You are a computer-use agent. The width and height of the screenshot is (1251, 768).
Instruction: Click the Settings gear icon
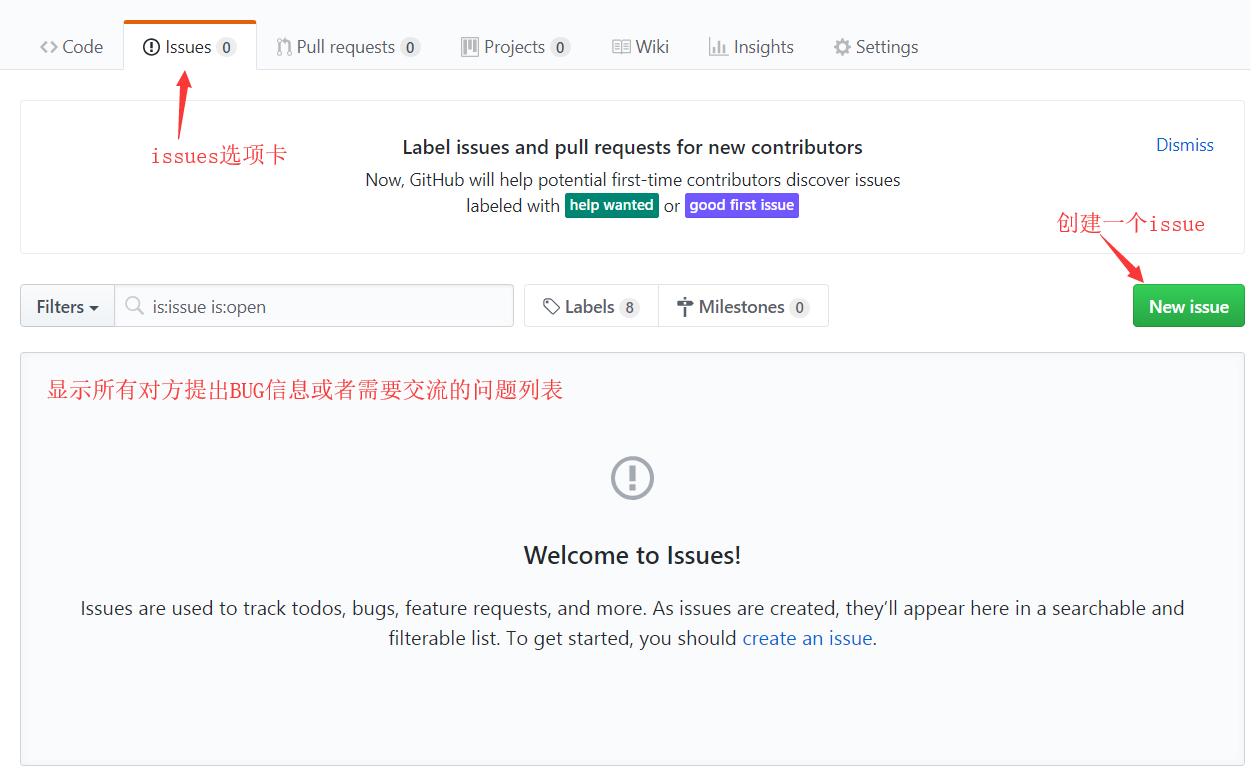841,46
